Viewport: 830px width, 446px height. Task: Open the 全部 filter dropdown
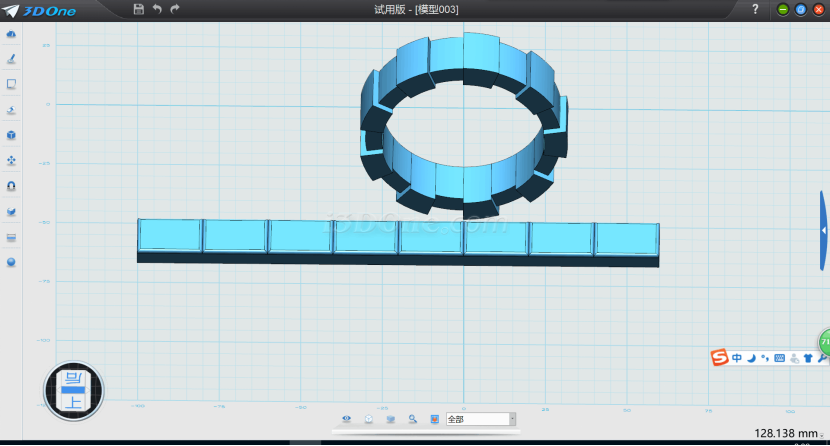point(512,419)
